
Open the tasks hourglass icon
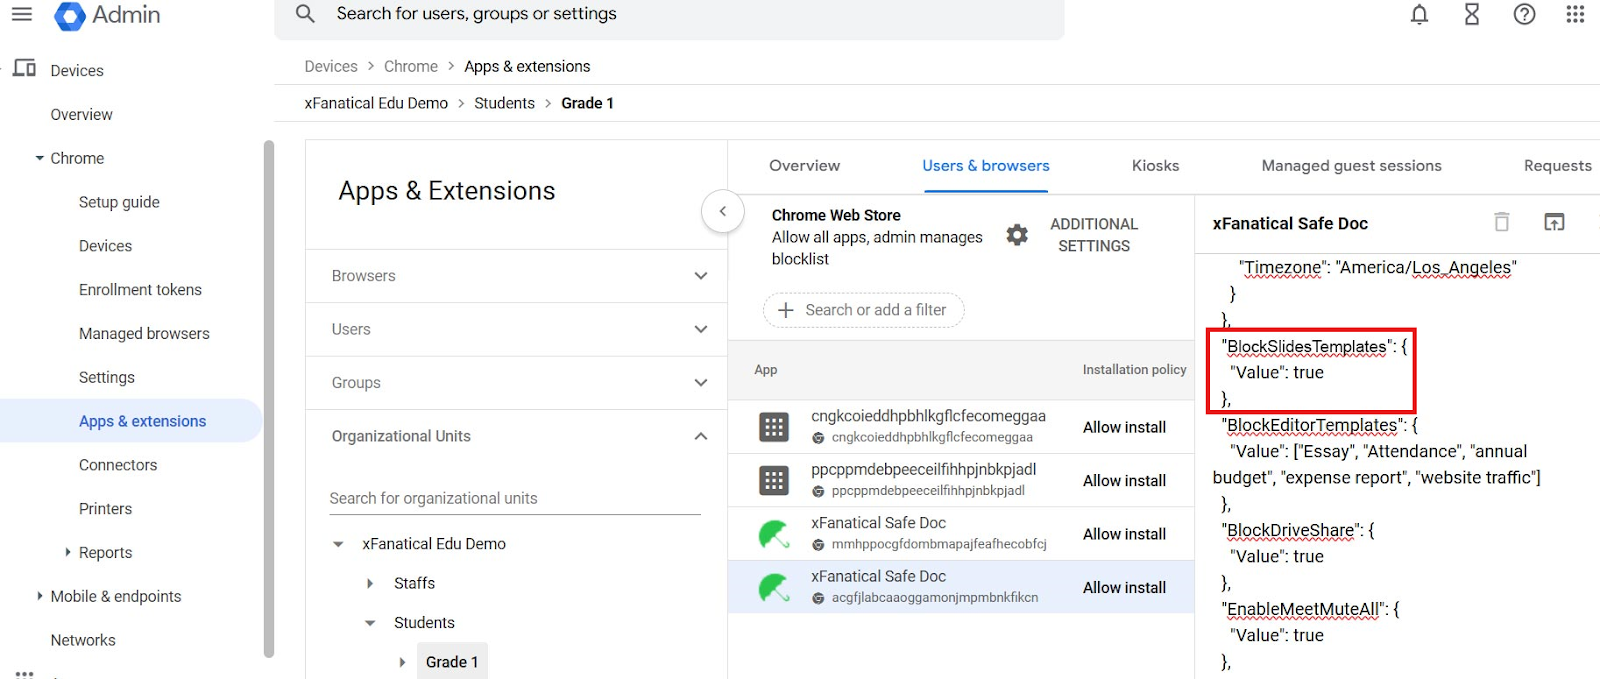pos(1472,14)
